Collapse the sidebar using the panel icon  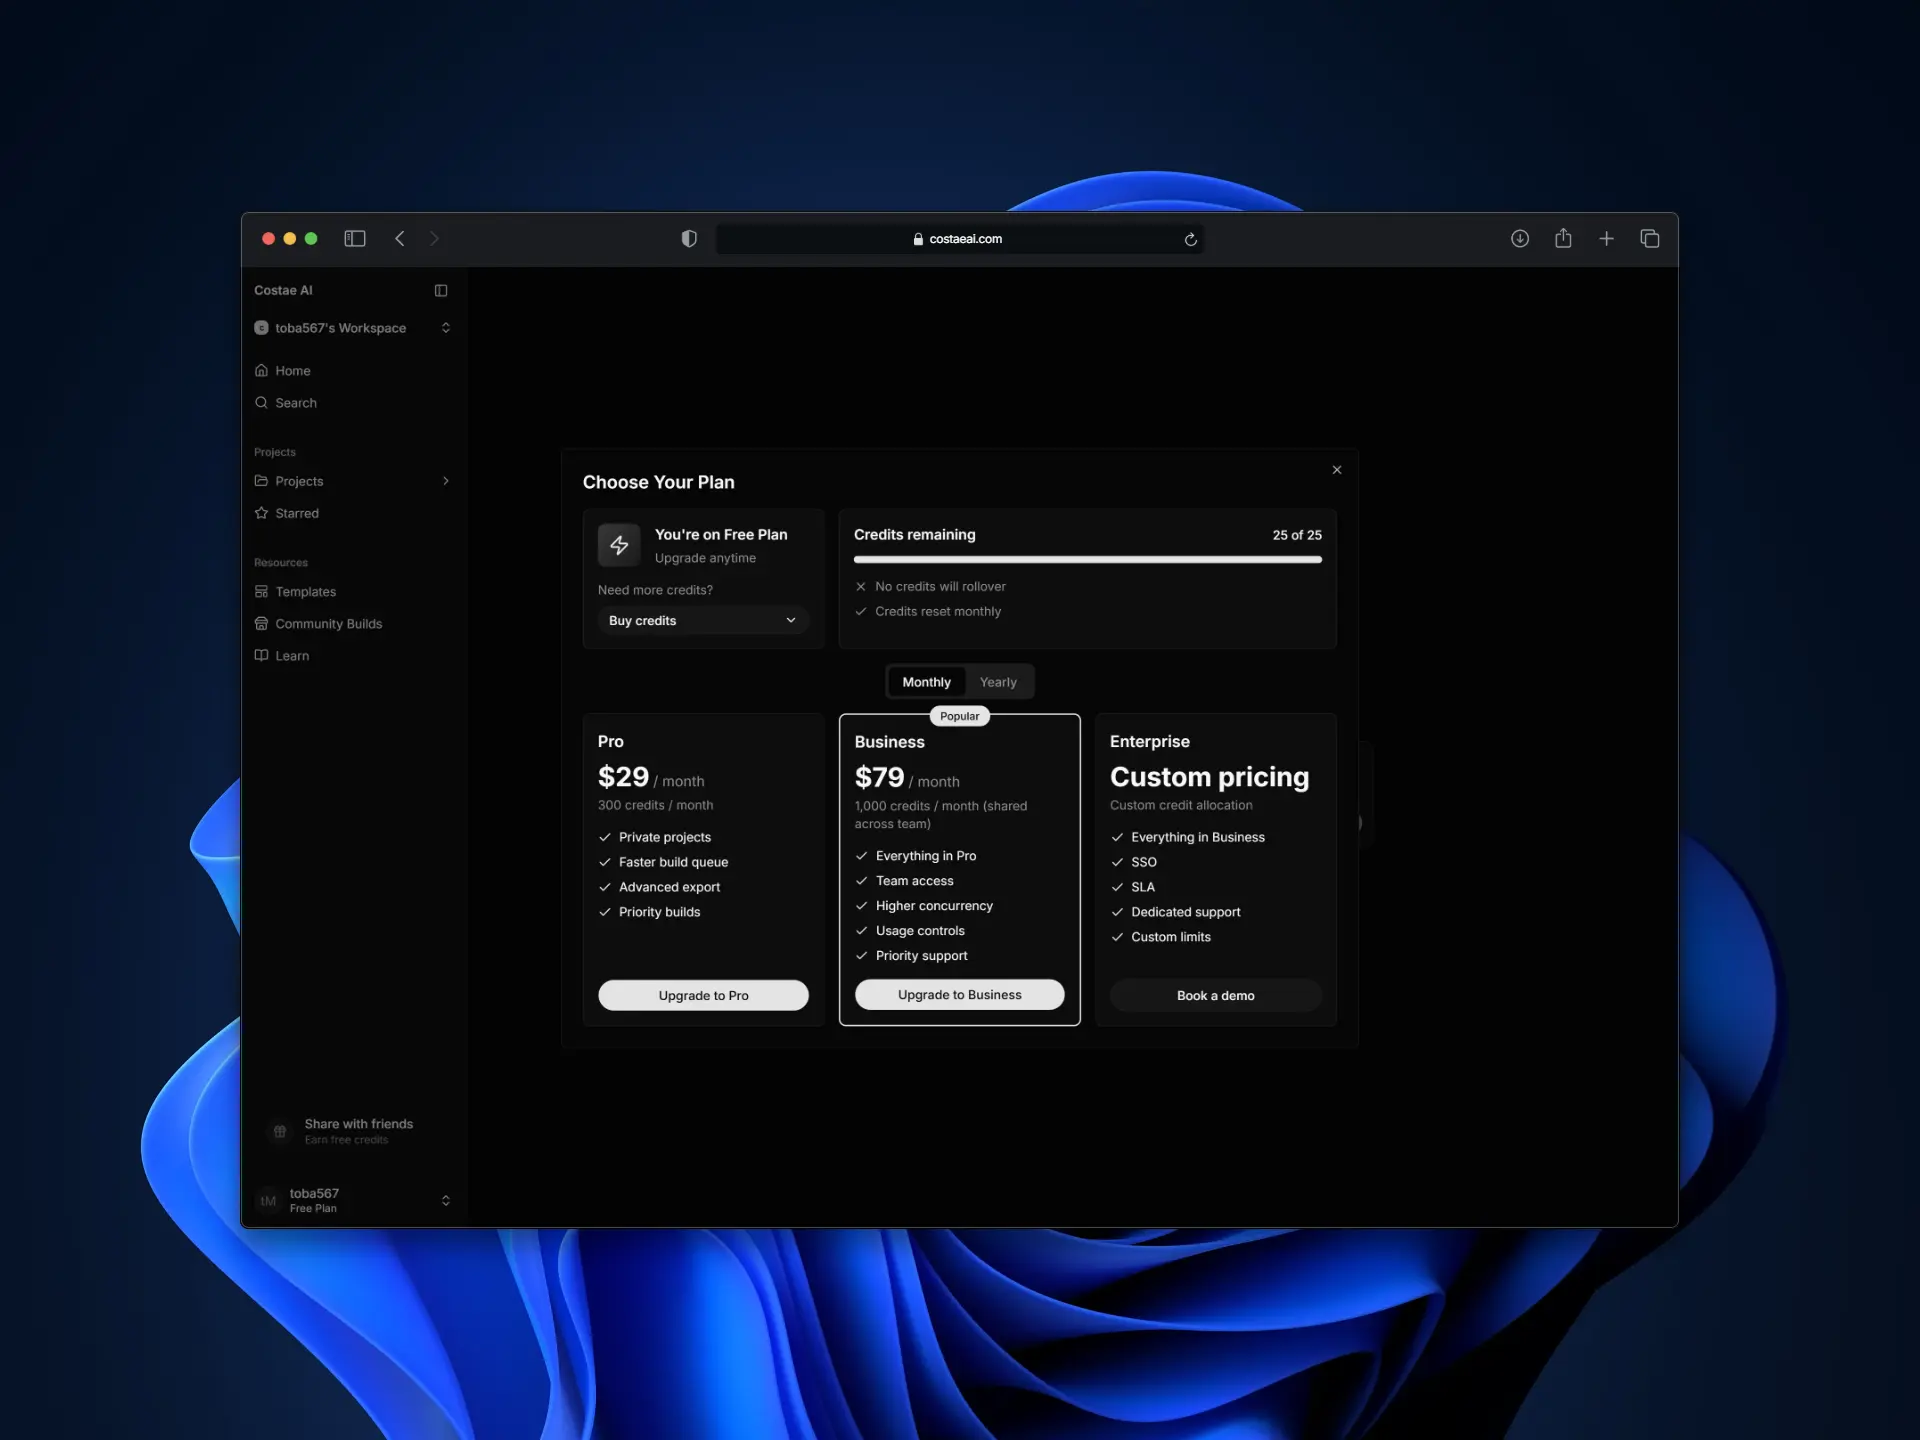[441, 290]
